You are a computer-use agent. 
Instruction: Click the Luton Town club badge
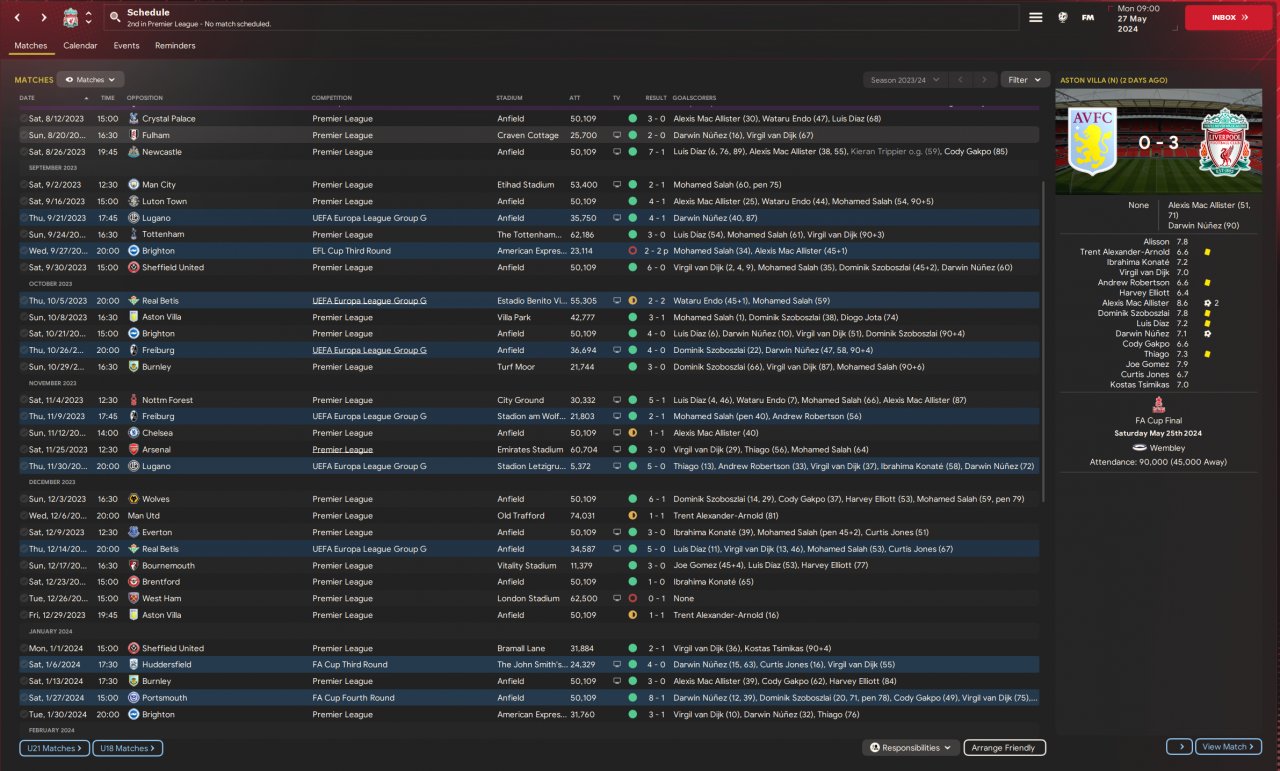pos(133,201)
